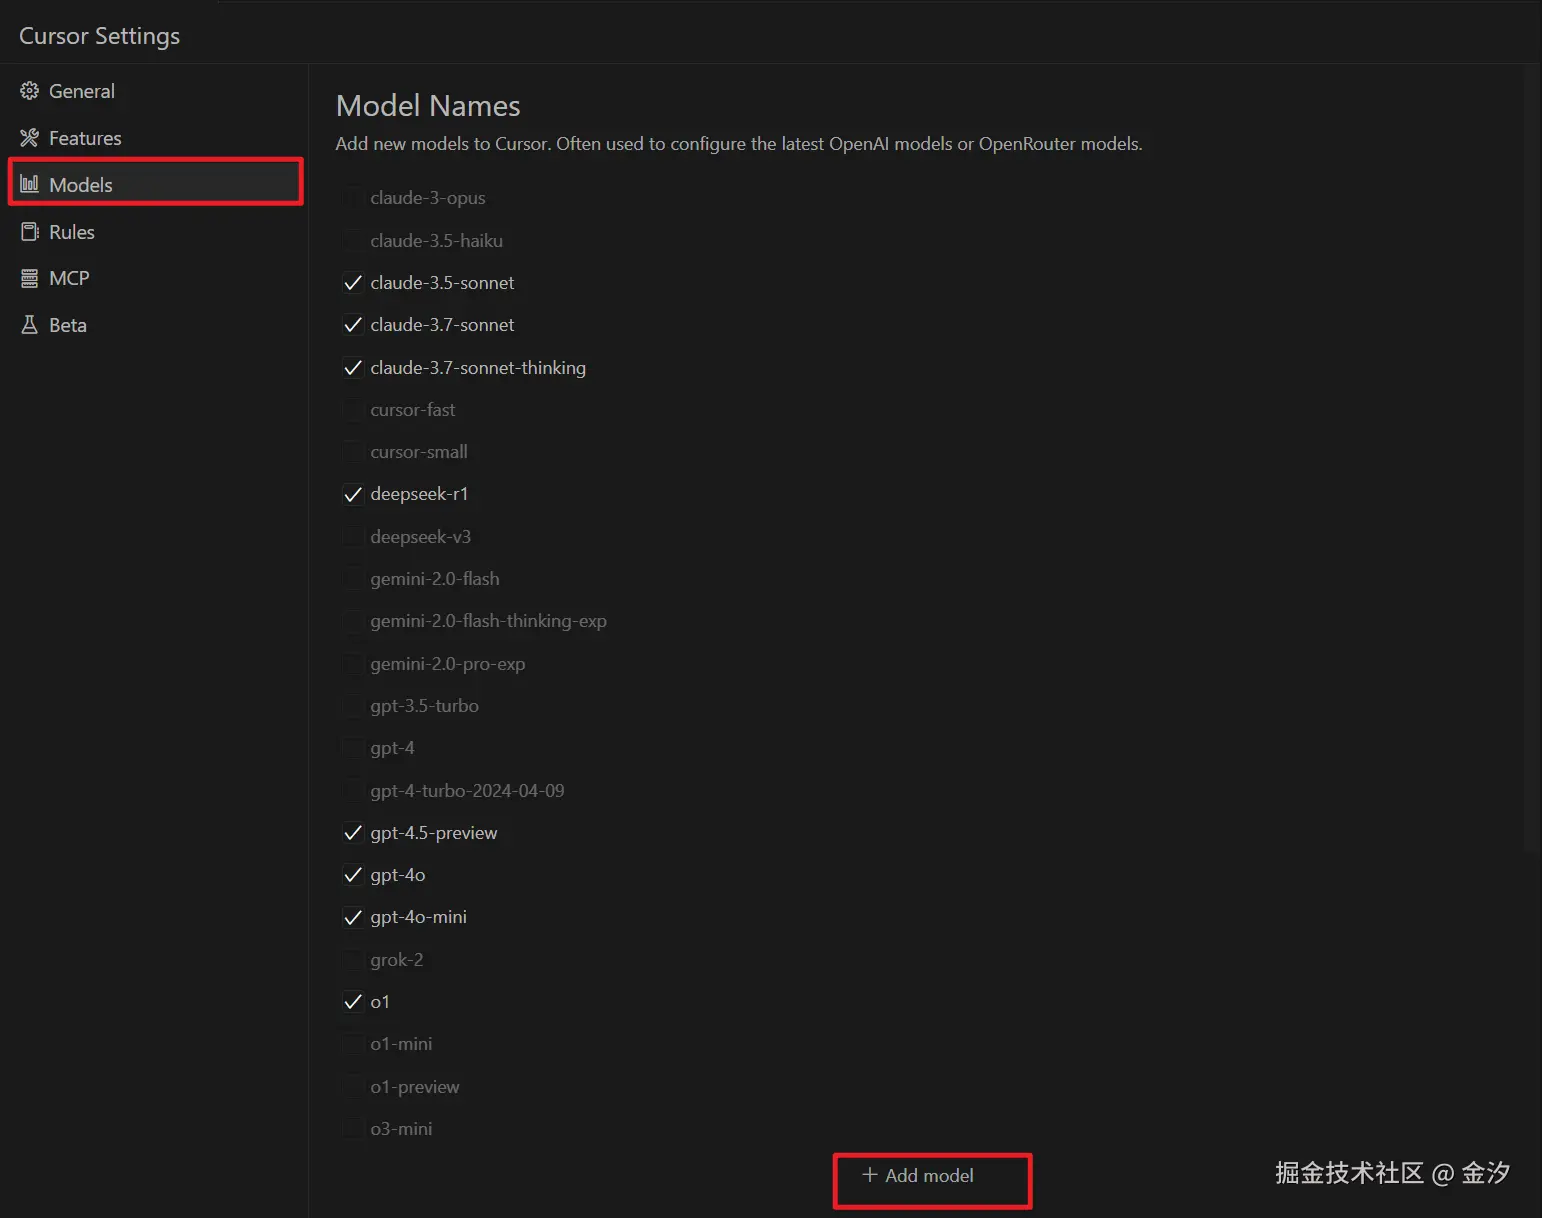The height and width of the screenshot is (1218, 1542).
Task: Enable the o1-preview checkbox
Action: [x=353, y=1087]
